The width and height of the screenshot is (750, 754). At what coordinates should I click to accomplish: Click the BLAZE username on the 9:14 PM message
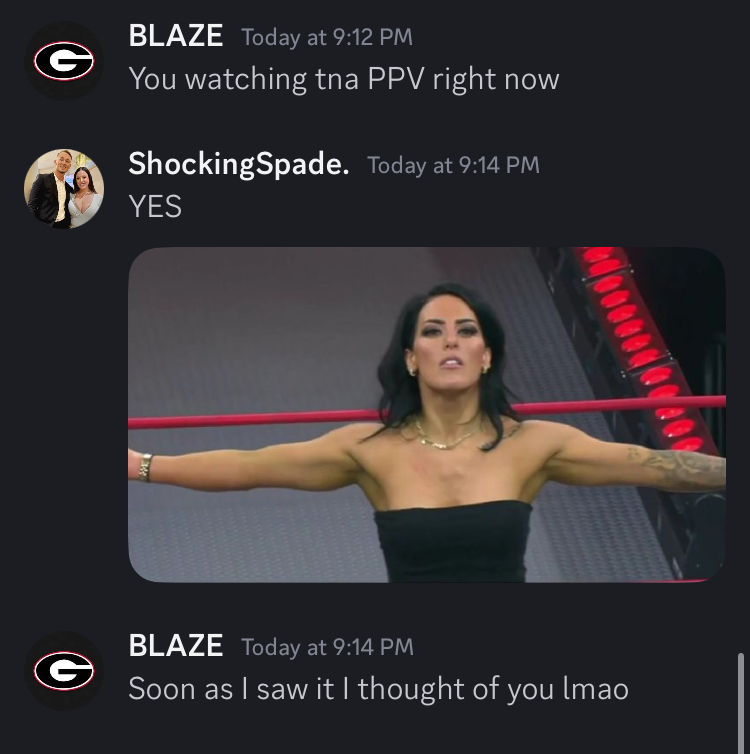click(x=175, y=645)
